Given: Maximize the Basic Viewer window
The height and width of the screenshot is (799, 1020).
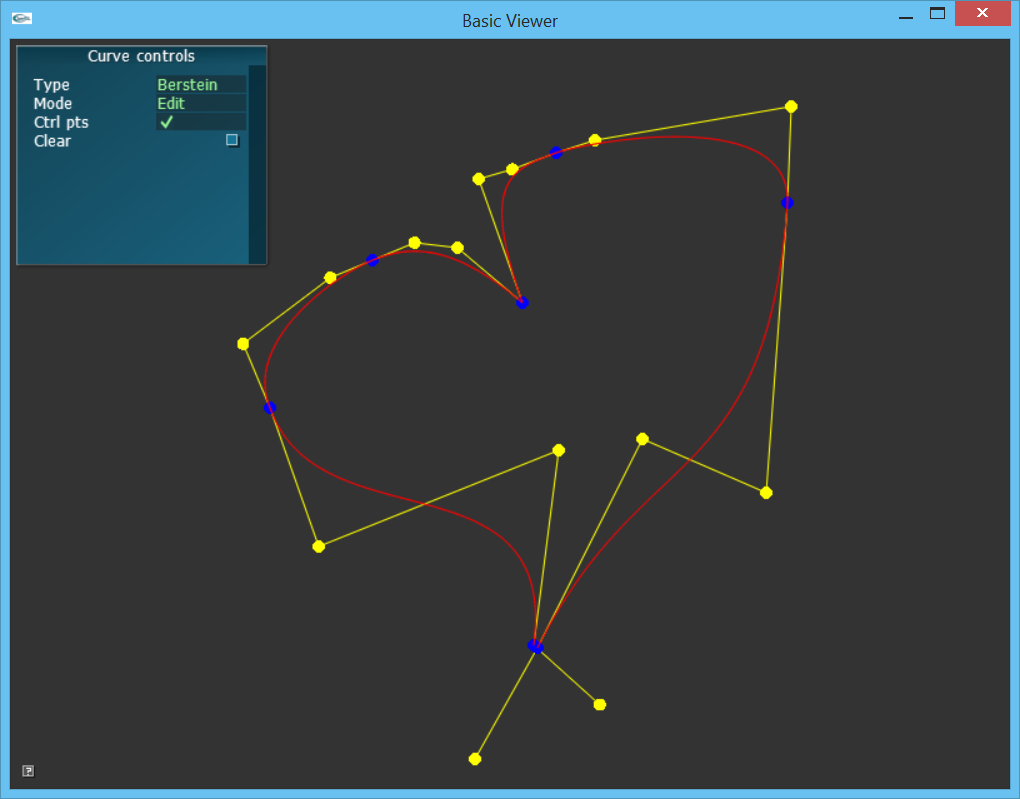Looking at the screenshot, I should click(937, 13).
